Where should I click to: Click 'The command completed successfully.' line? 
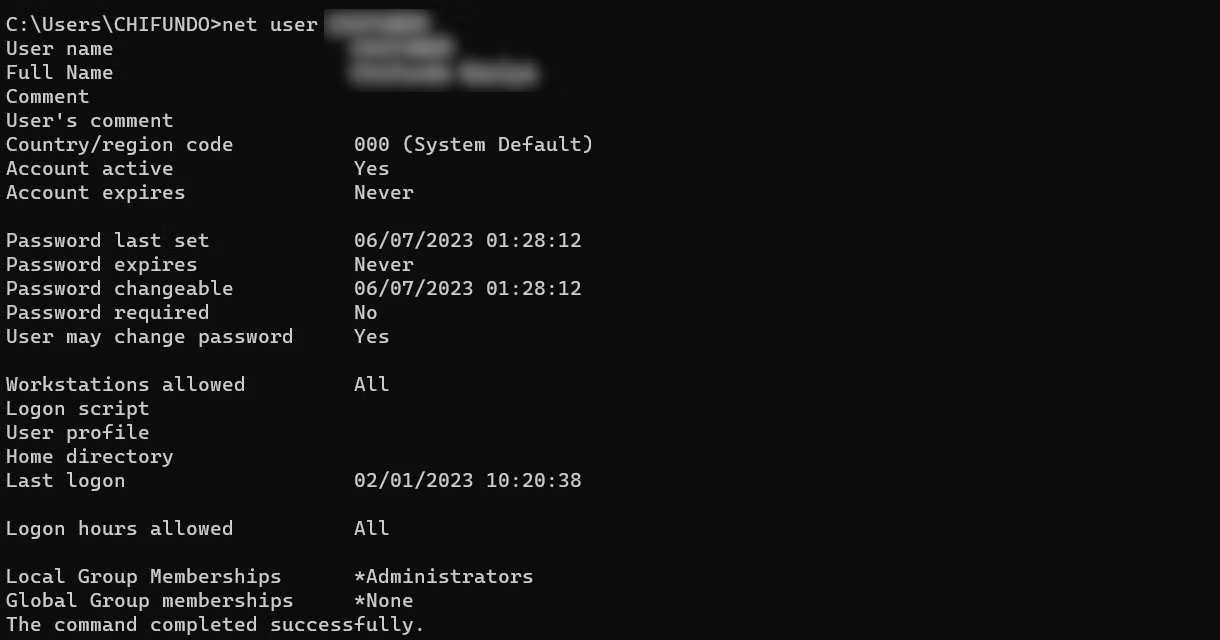click(x=216, y=624)
